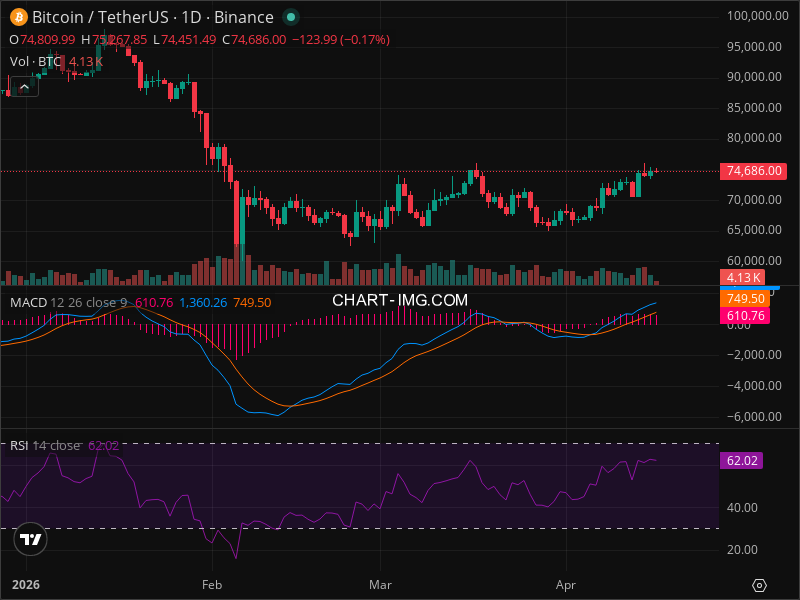800x600 pixels.
Task: Click the purple RSI value label 62.02
Action: pos(741,461)
